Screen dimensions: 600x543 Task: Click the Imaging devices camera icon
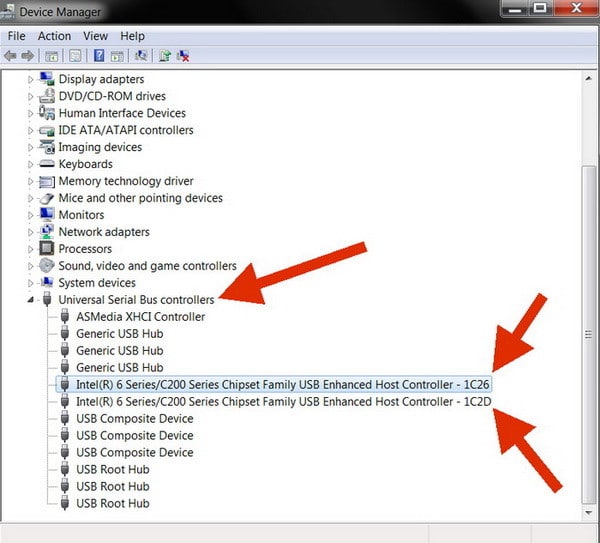[x=47, y=147]
